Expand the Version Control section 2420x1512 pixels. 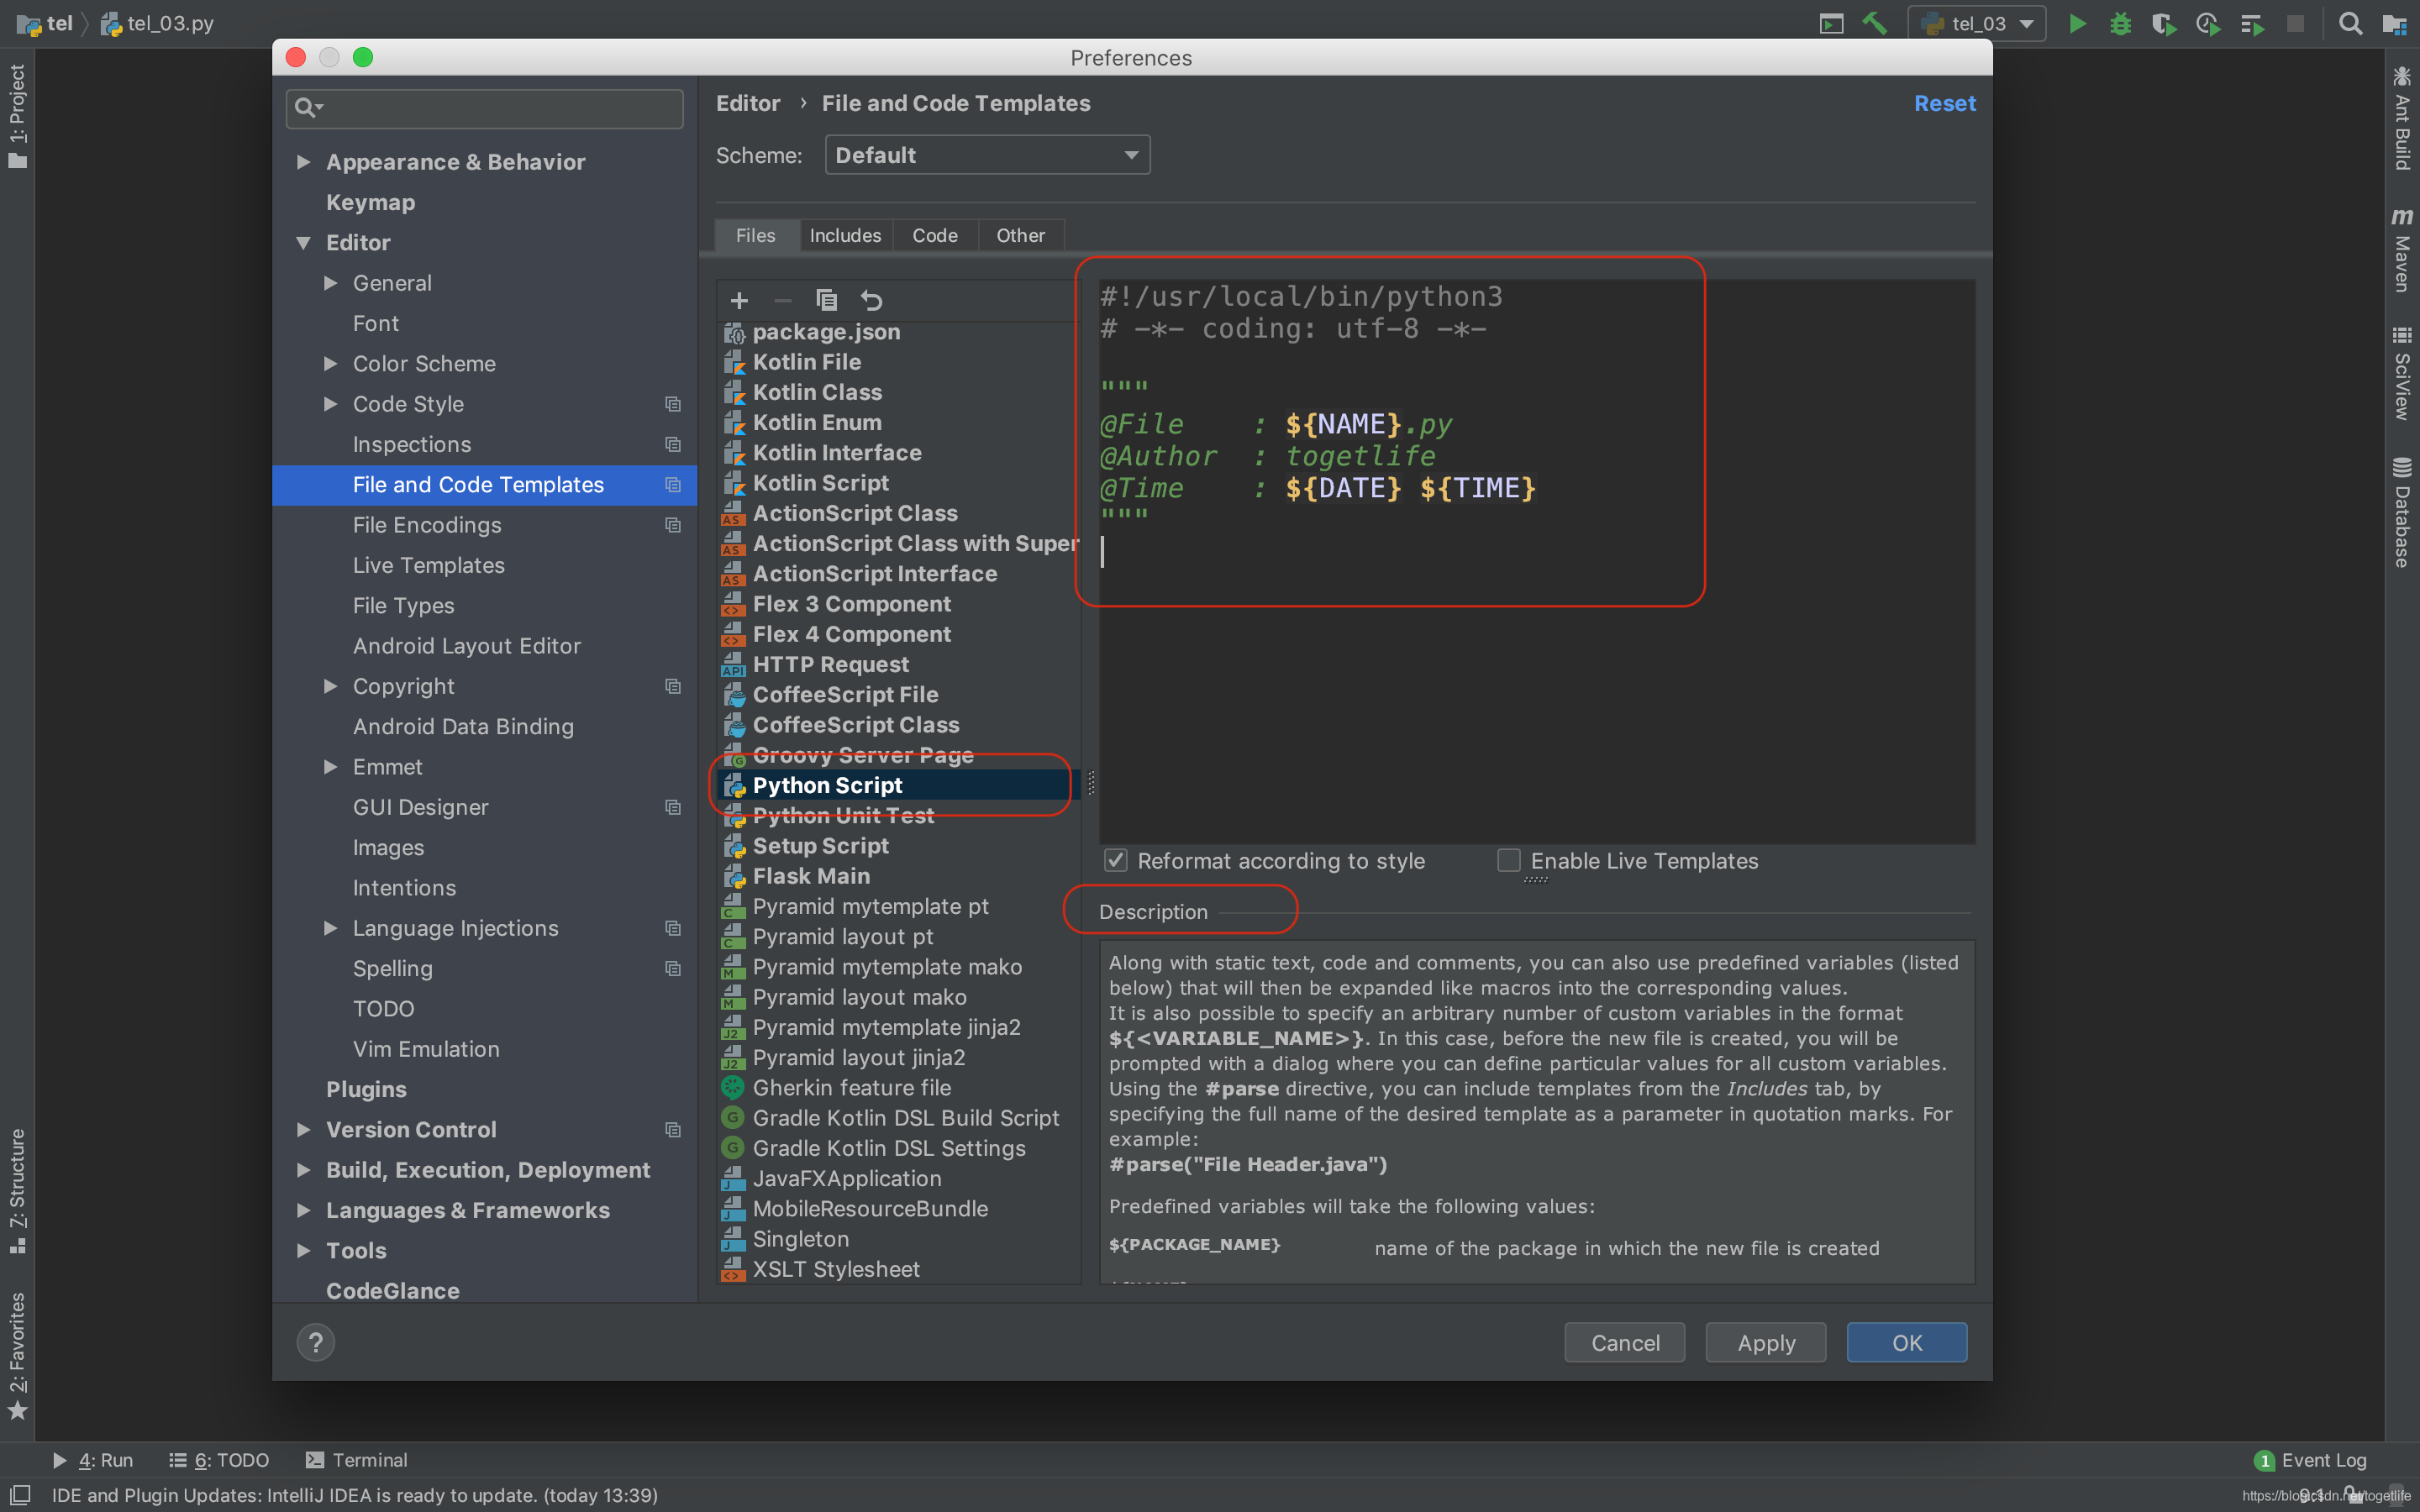pyautogui.click(x=303, y=1129)
